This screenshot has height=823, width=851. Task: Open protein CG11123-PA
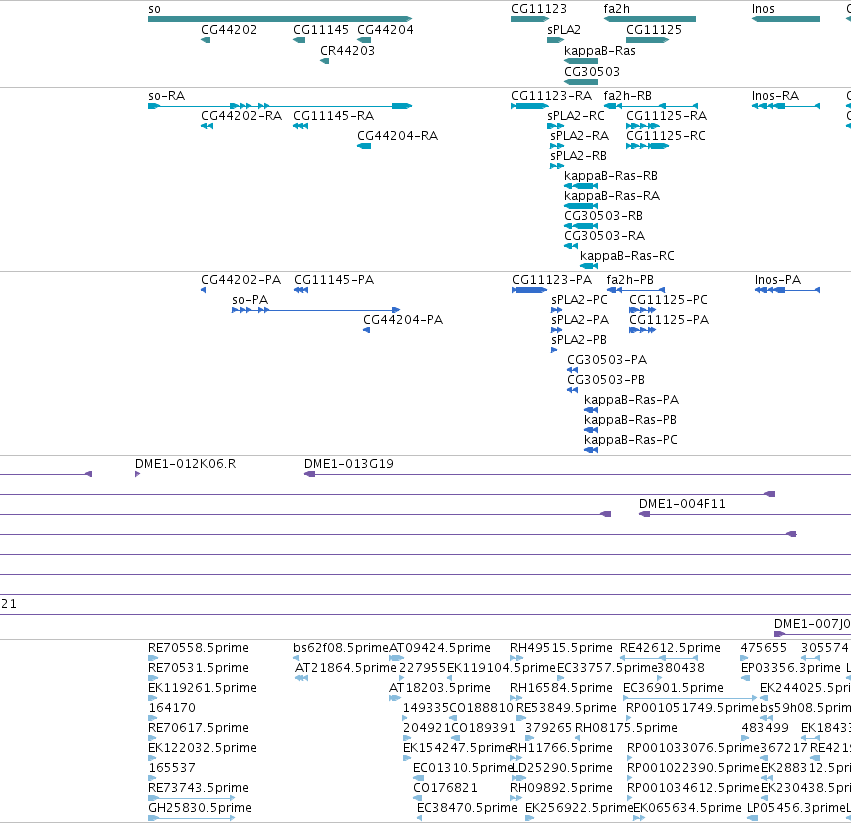coord(552,280)
